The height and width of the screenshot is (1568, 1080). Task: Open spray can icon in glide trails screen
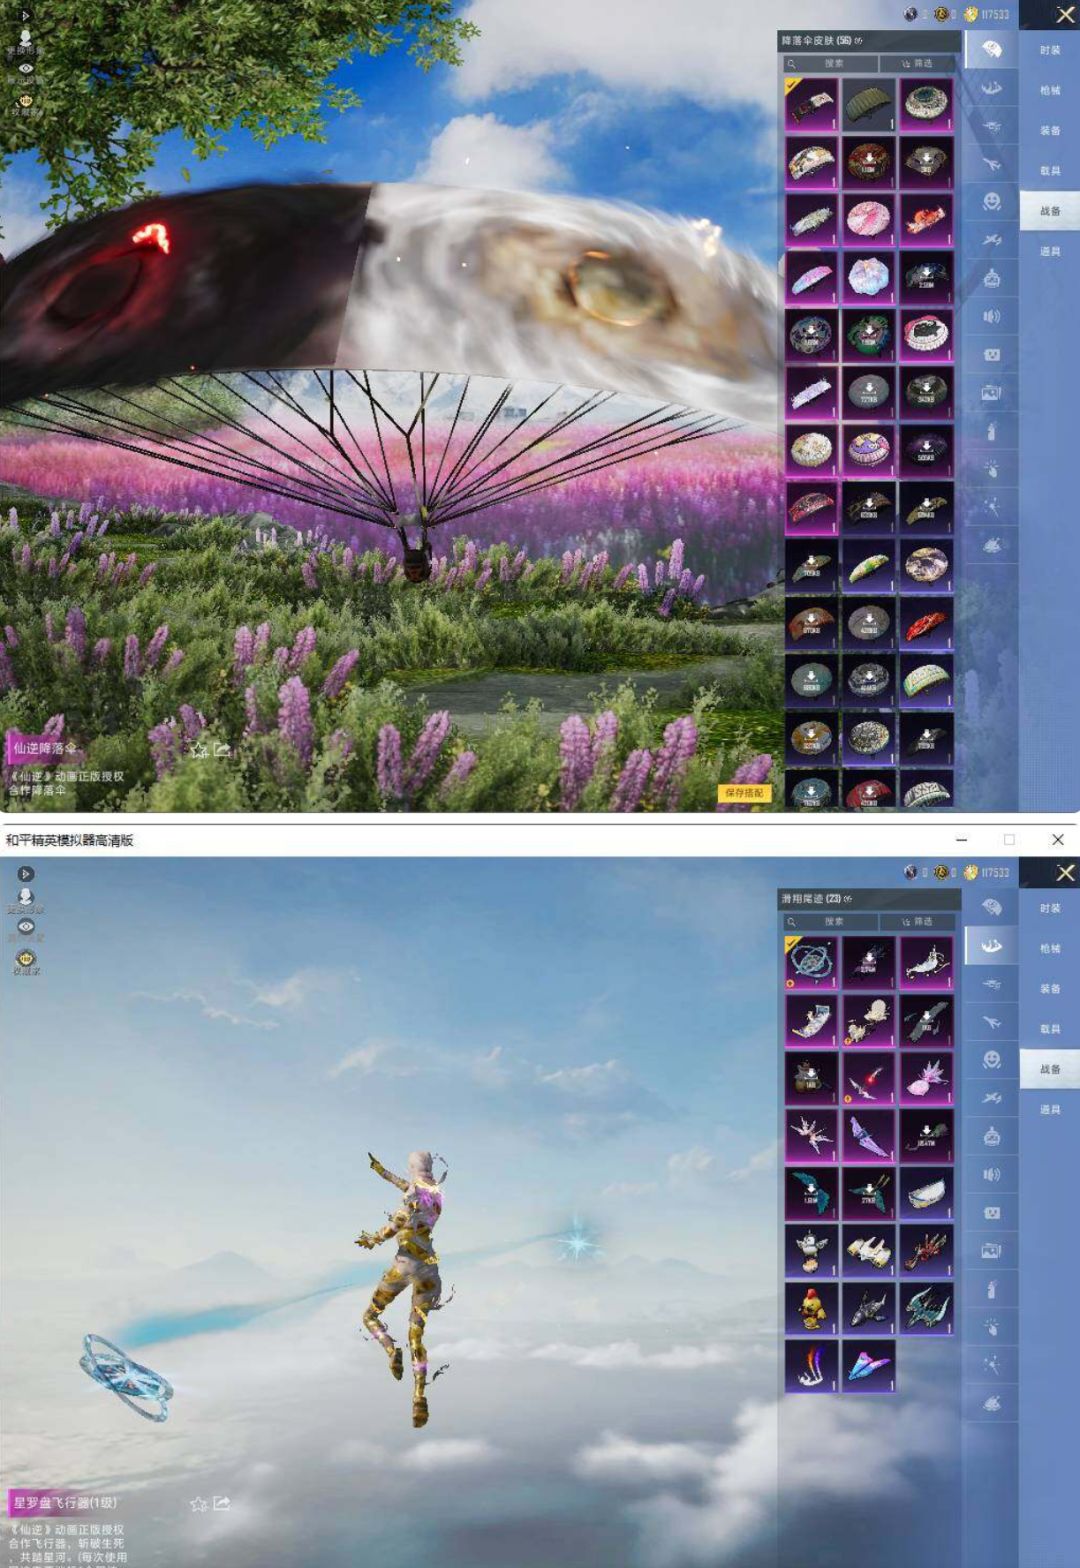coord(991,1289)
